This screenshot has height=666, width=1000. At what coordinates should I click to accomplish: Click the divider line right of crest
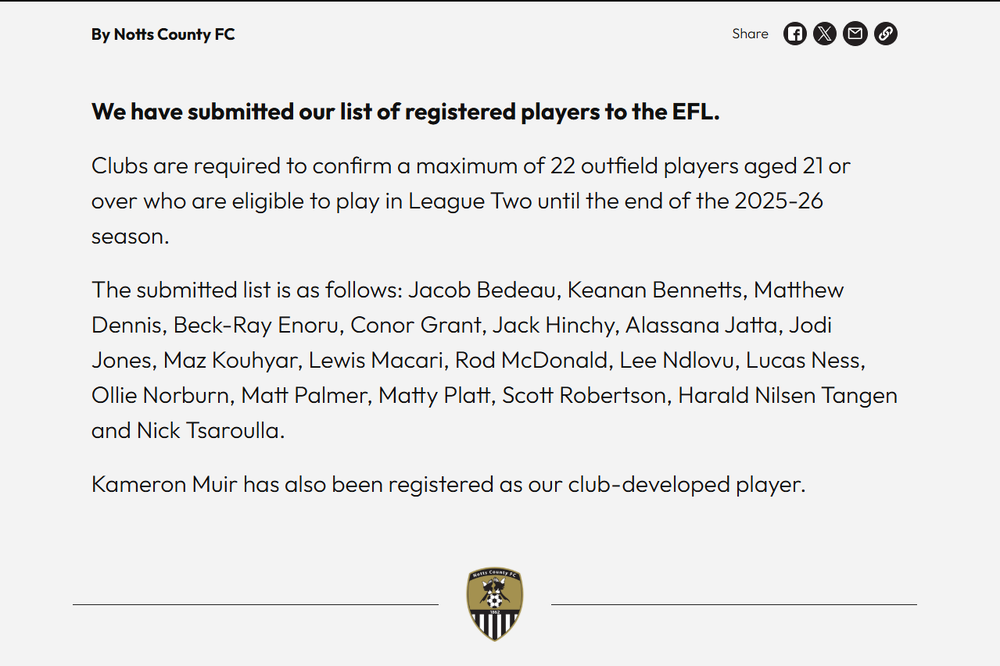coord(733,604)
